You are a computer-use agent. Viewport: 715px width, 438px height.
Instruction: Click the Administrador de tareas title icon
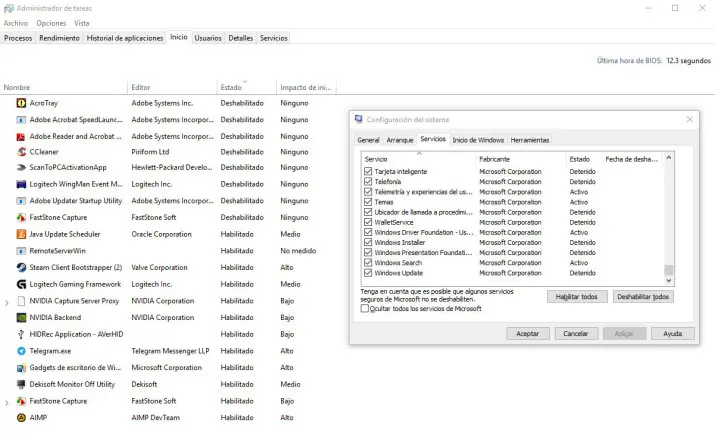tap(9, 8)
